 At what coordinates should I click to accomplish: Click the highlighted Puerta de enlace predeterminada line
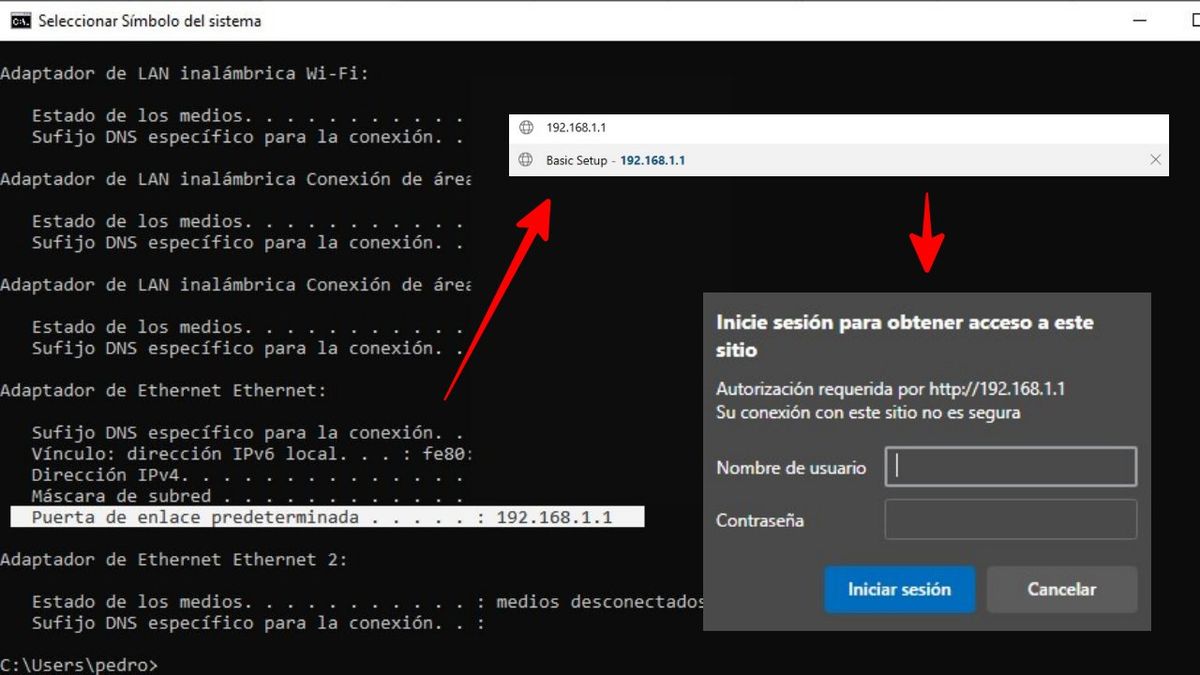pos(320,517)
